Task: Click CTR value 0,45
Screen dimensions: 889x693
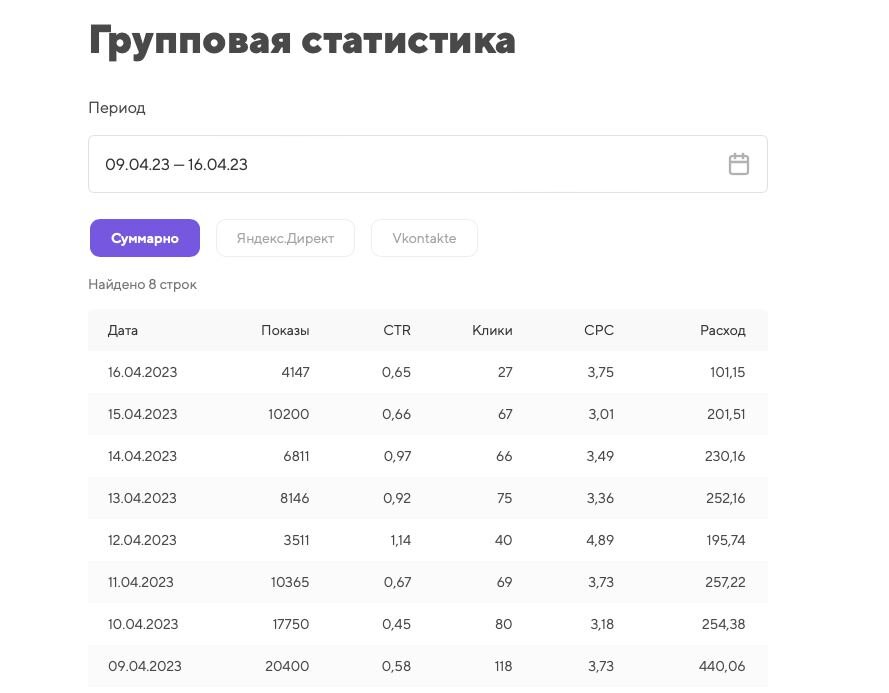Action: click(396, 624)
